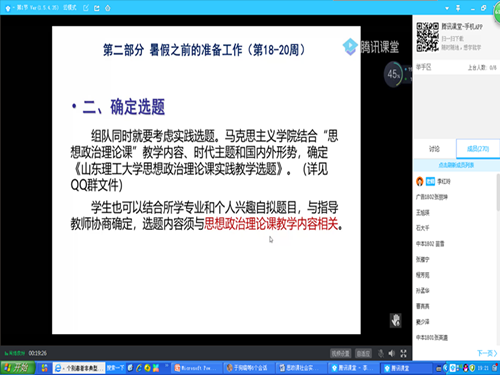Image resolution: width=500 pixels, height=375 pixels.
Task: Click the 45% circular progress indicator
Action: pyautogui.click(x=394, y=74)
